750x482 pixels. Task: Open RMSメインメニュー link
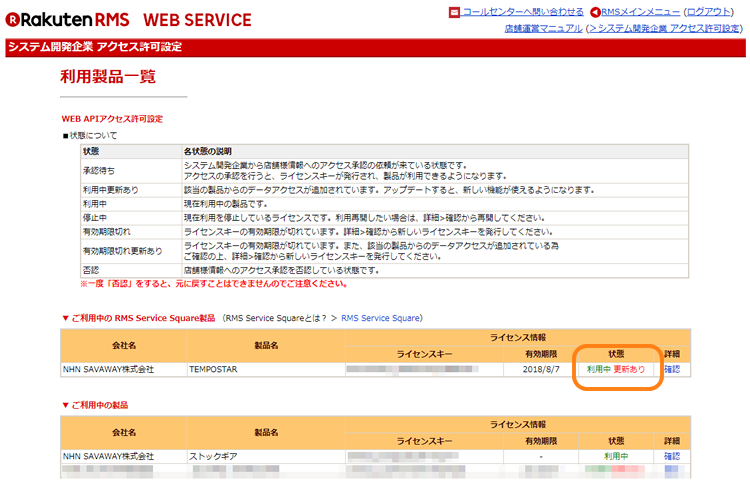click(x=640, y=12)
